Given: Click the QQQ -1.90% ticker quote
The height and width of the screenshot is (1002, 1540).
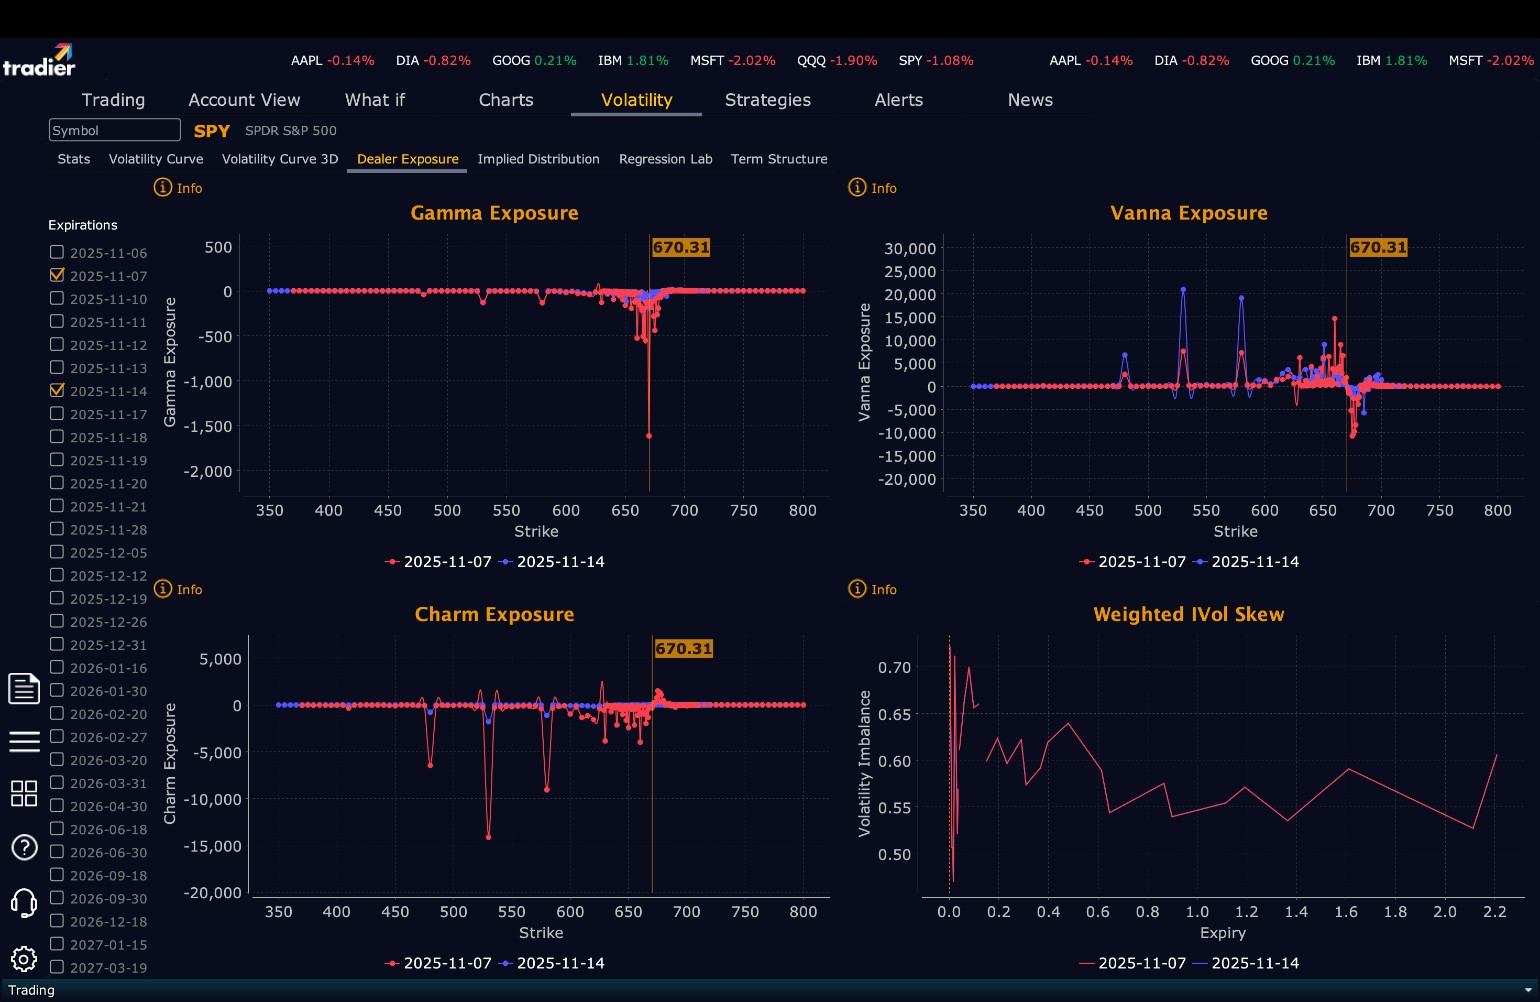Looking at the screenshot, I should 837,60.
